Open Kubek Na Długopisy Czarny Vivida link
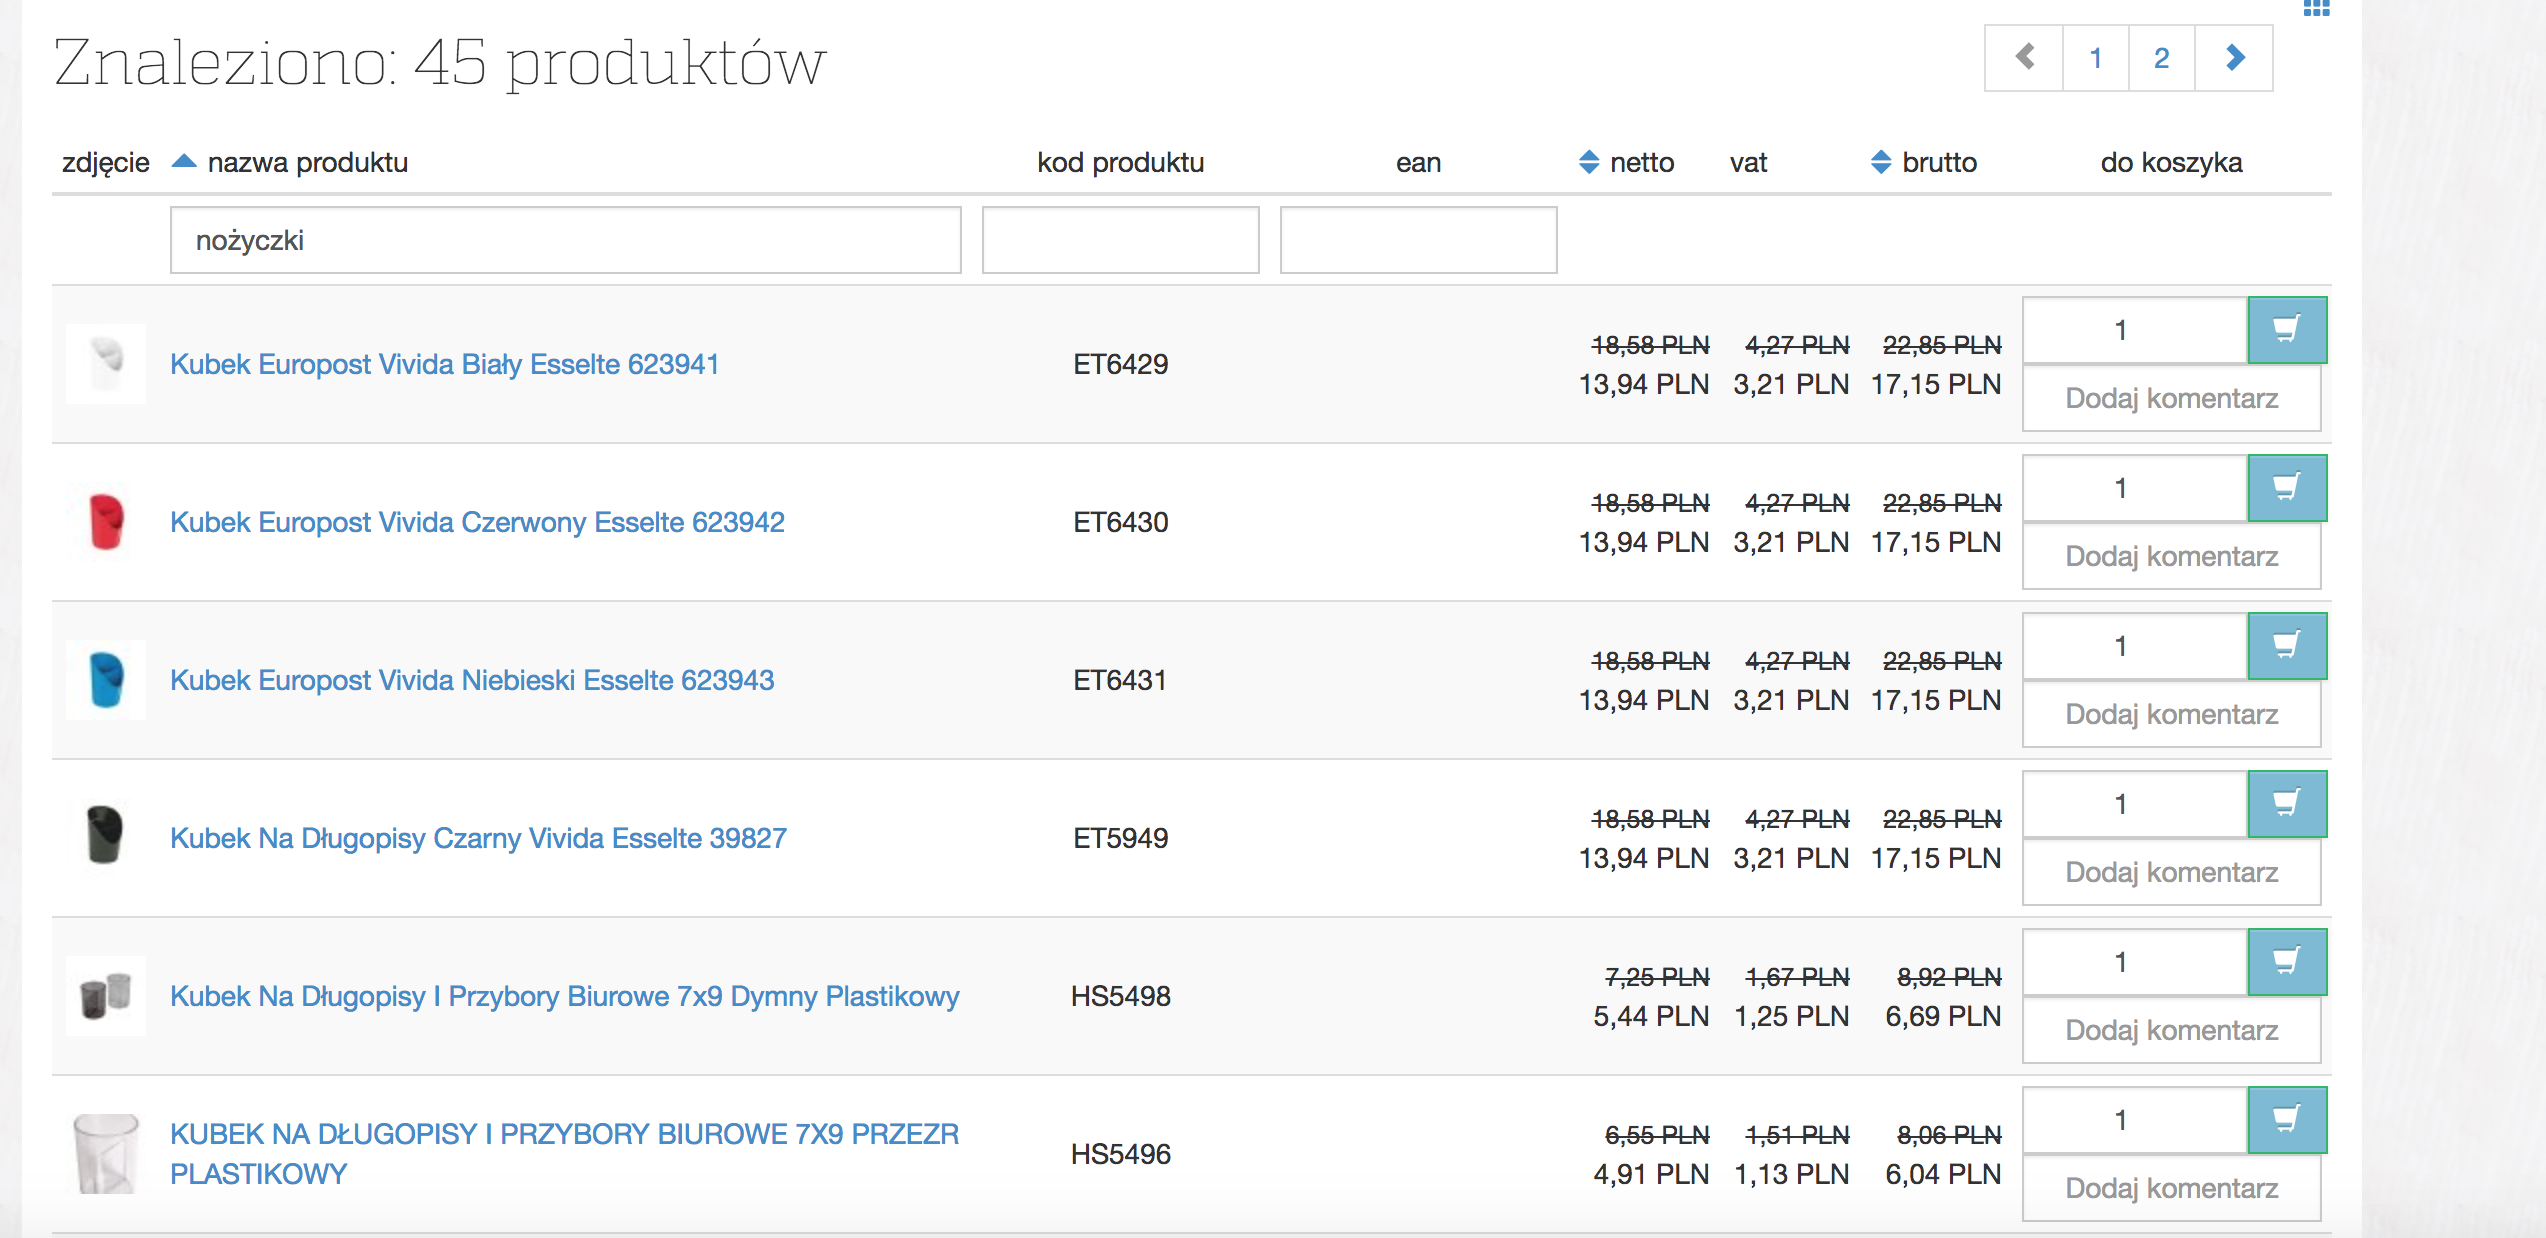The width and height of the screenshot is (2546, 1238). click(478, 838)
